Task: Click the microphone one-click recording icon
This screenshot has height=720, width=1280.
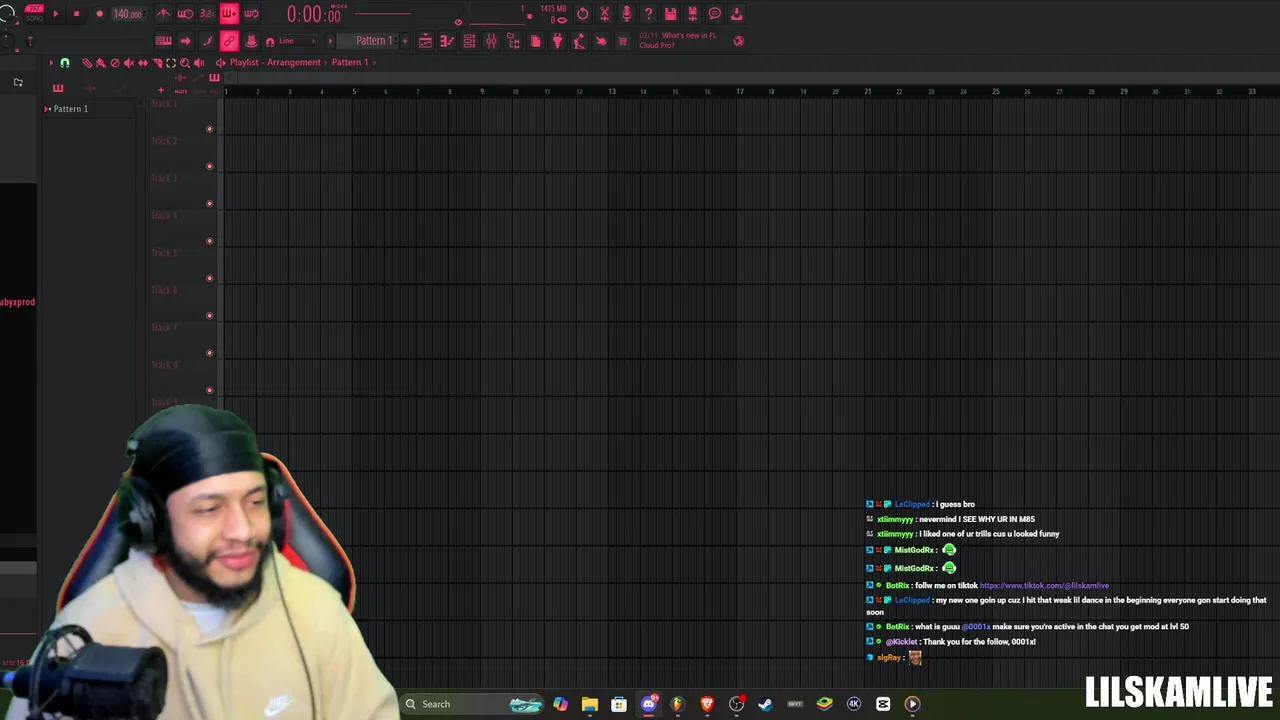Action: (x=626, y=14)
